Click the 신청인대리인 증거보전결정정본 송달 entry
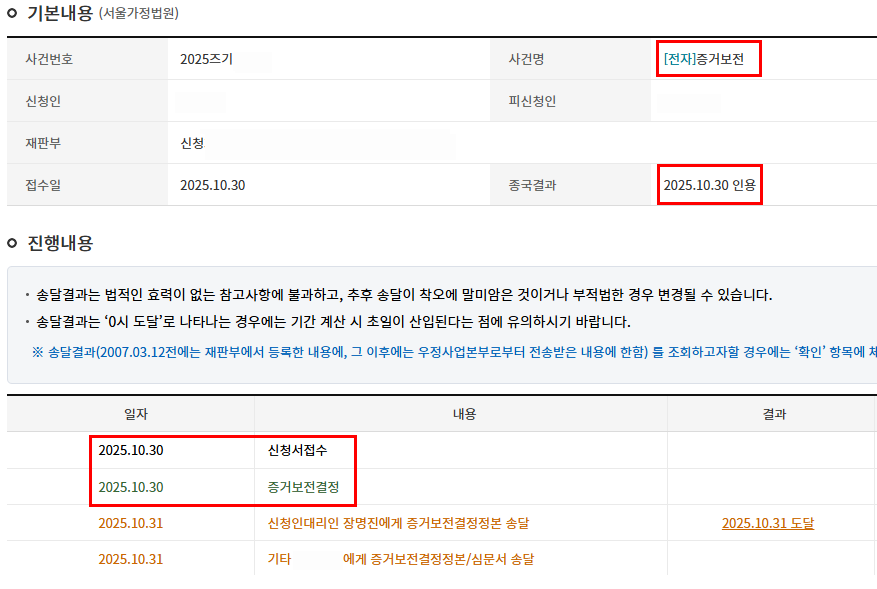This screenshot has width=877, height=589. tap(398, 523)
